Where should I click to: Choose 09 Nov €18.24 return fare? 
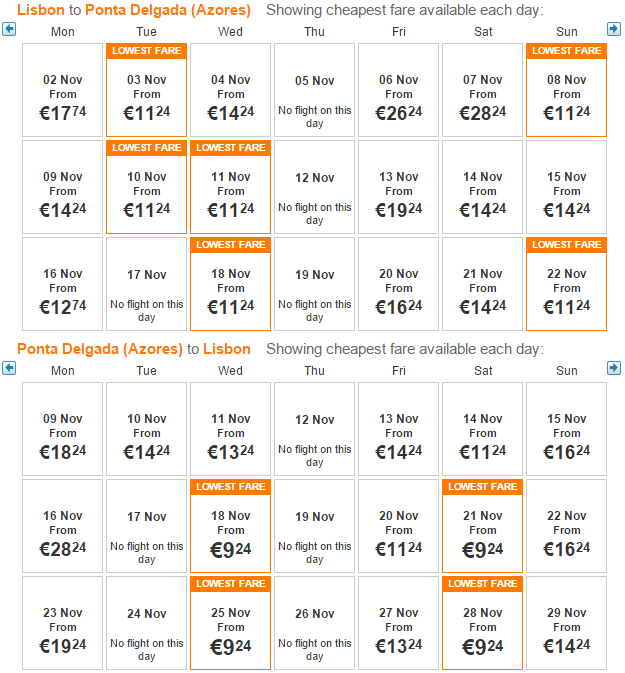tap(63, 429)
